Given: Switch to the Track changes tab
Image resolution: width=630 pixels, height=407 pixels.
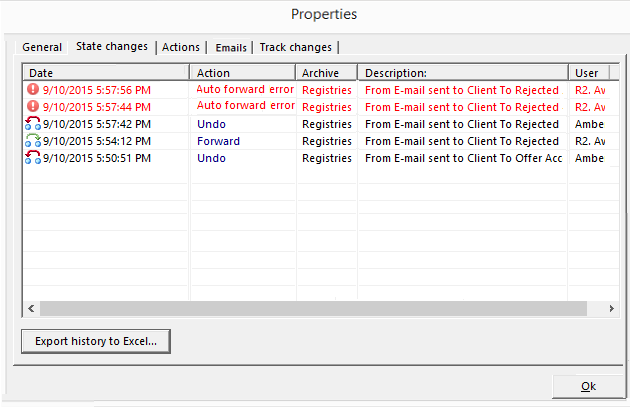Looking at the screenshot, I should click(x=296, y=47).
